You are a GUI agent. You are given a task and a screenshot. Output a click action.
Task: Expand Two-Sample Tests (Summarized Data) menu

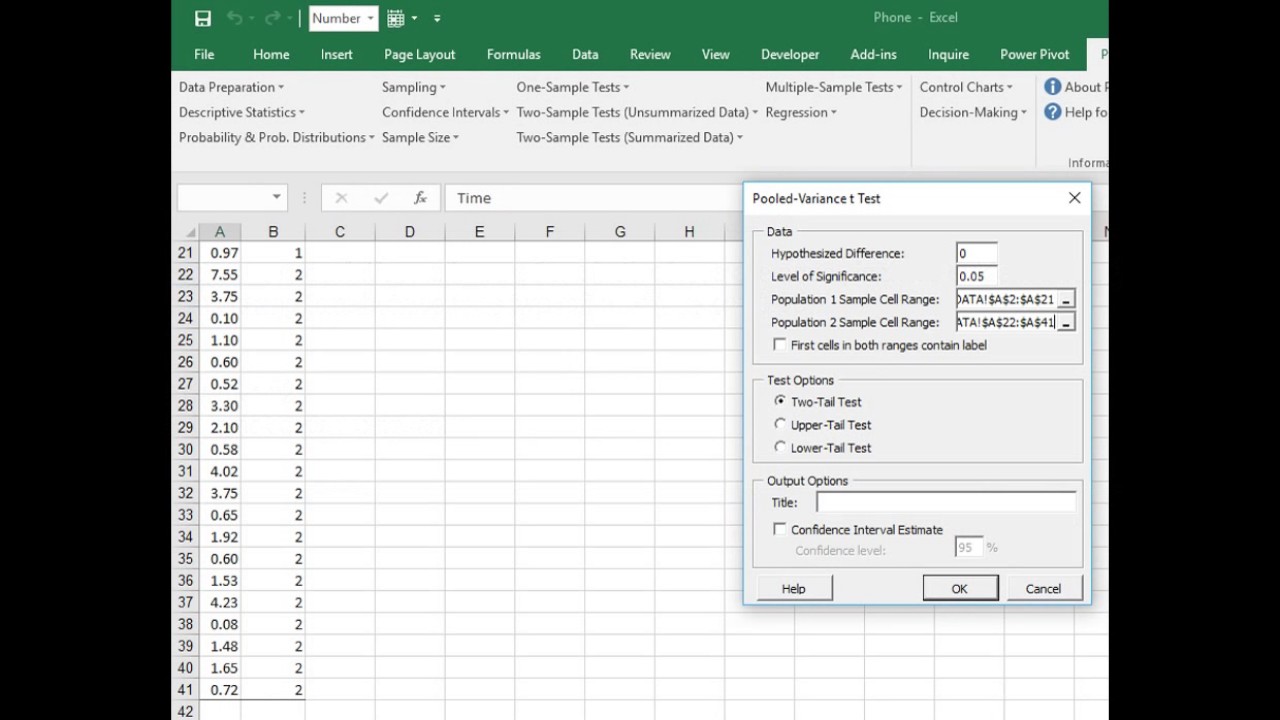coord(629,137)
